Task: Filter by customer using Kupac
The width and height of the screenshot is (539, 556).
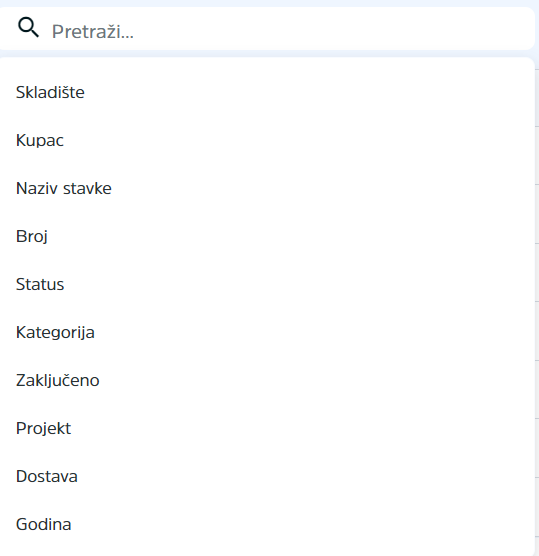Action: point(267,140)
